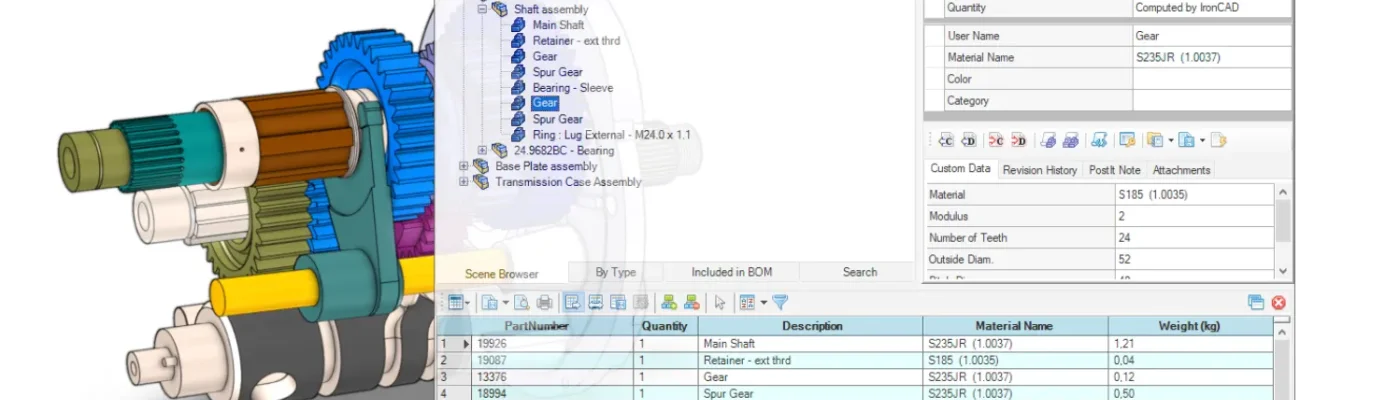Expand the Base Plate assembly node
The image size is (1400, 400).
tap(463, 167)
